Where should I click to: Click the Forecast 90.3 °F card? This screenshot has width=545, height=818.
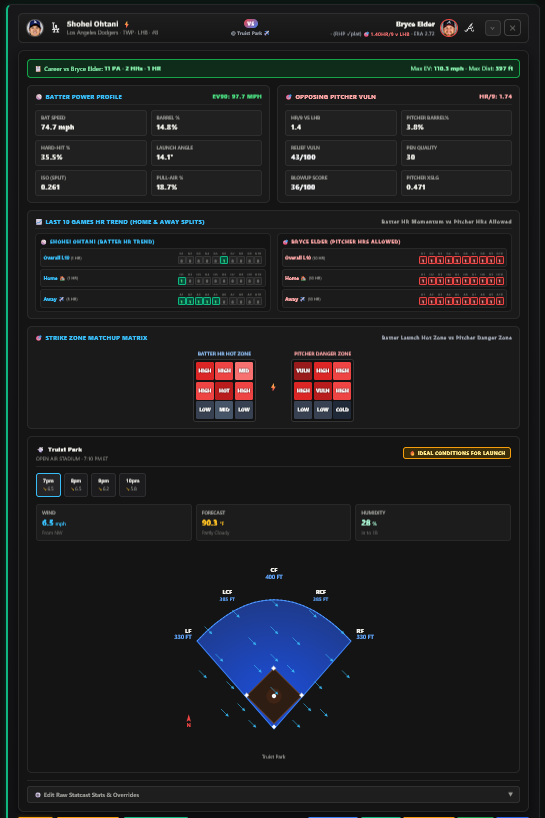pyautogui.click(x=273, y=522)
